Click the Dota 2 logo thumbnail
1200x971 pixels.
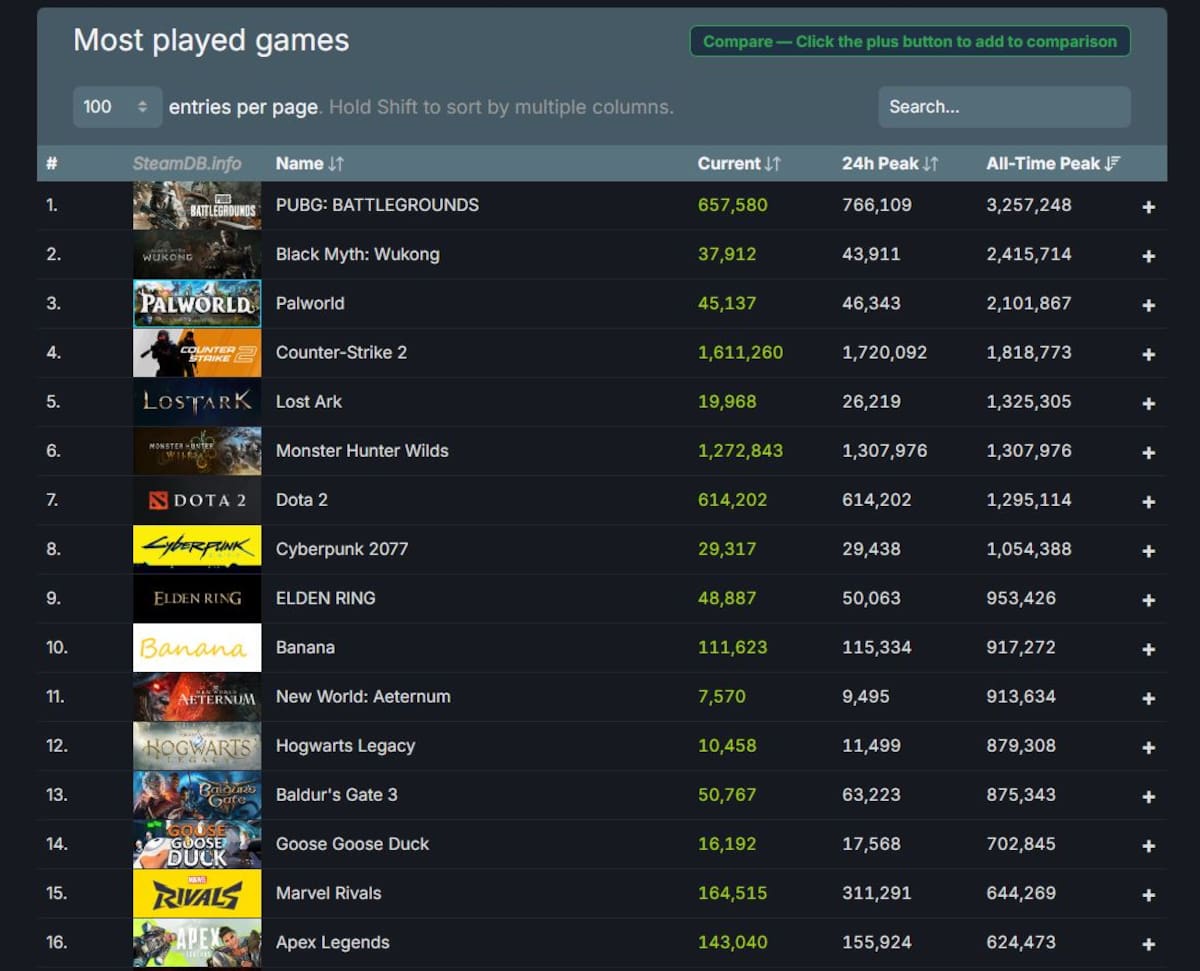pyautogui.click(x=197, y=500)
